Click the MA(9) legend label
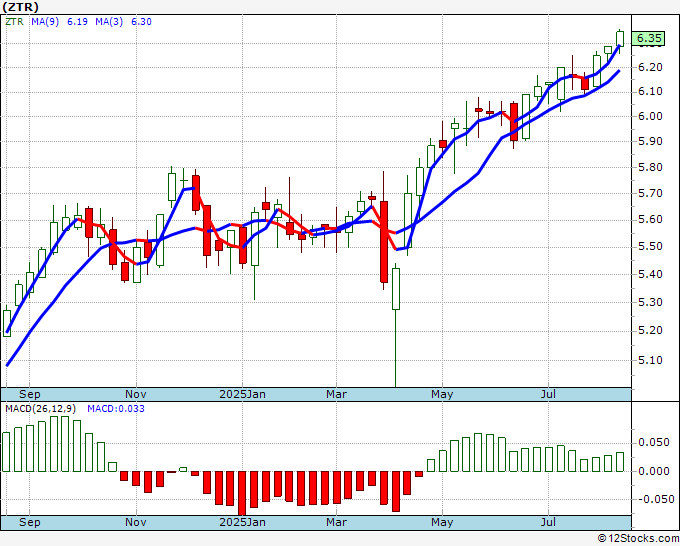The width and height of the screenshot is (680, 546). click(45, 22)
